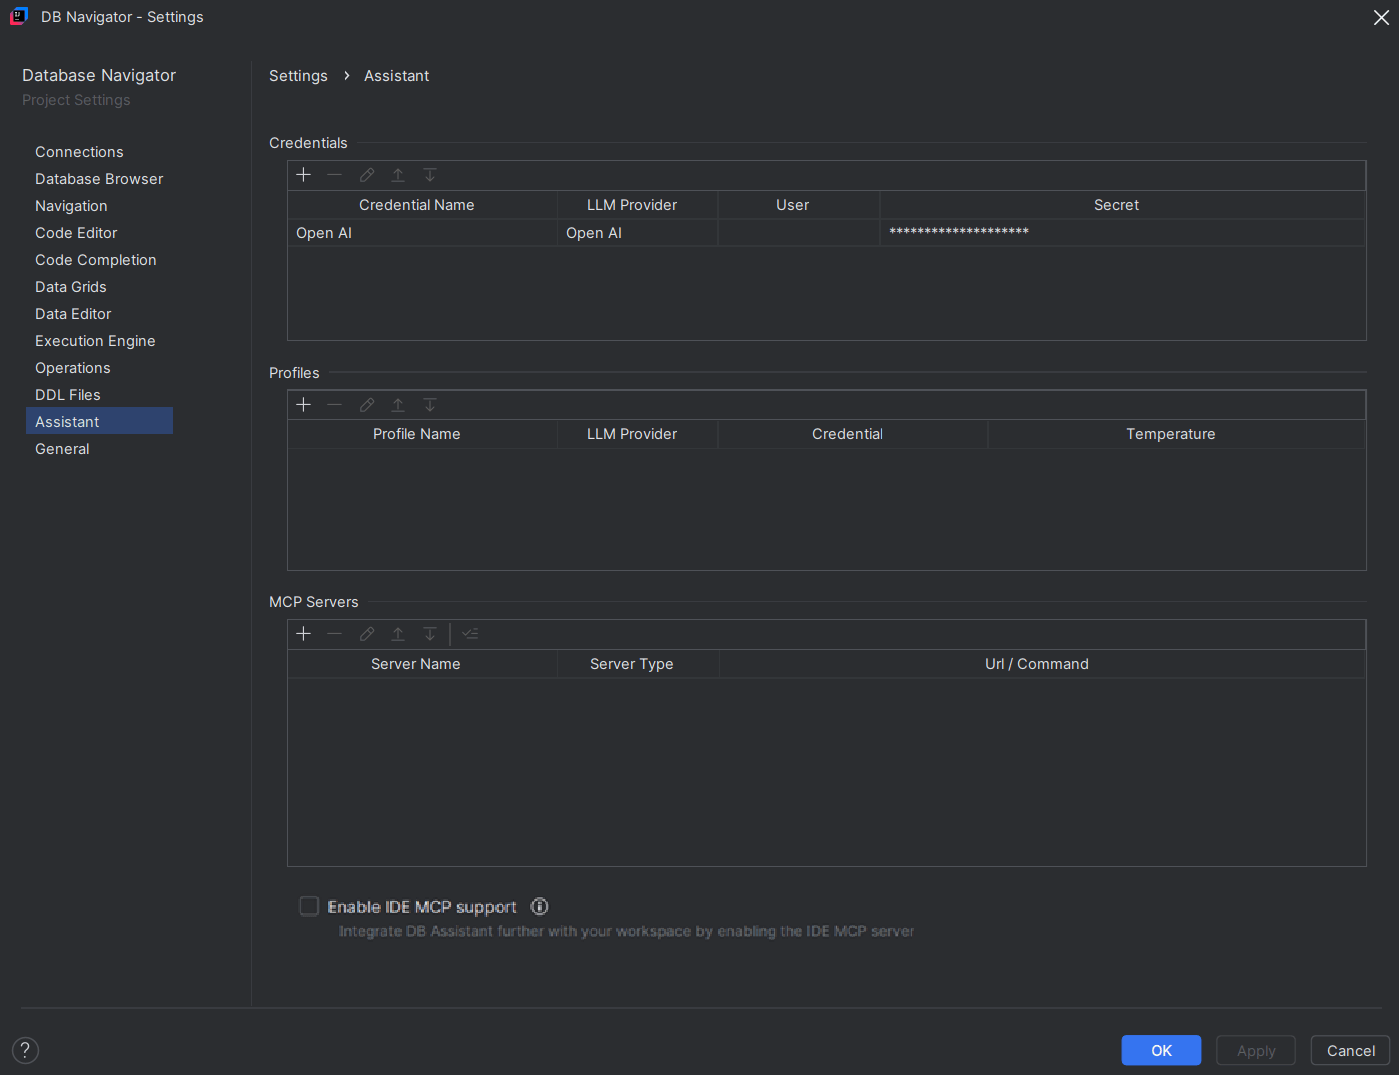Move credential up in Credentials toolbar
The width and height of the screenshot is (1399, 1075).
pos(398,175)
